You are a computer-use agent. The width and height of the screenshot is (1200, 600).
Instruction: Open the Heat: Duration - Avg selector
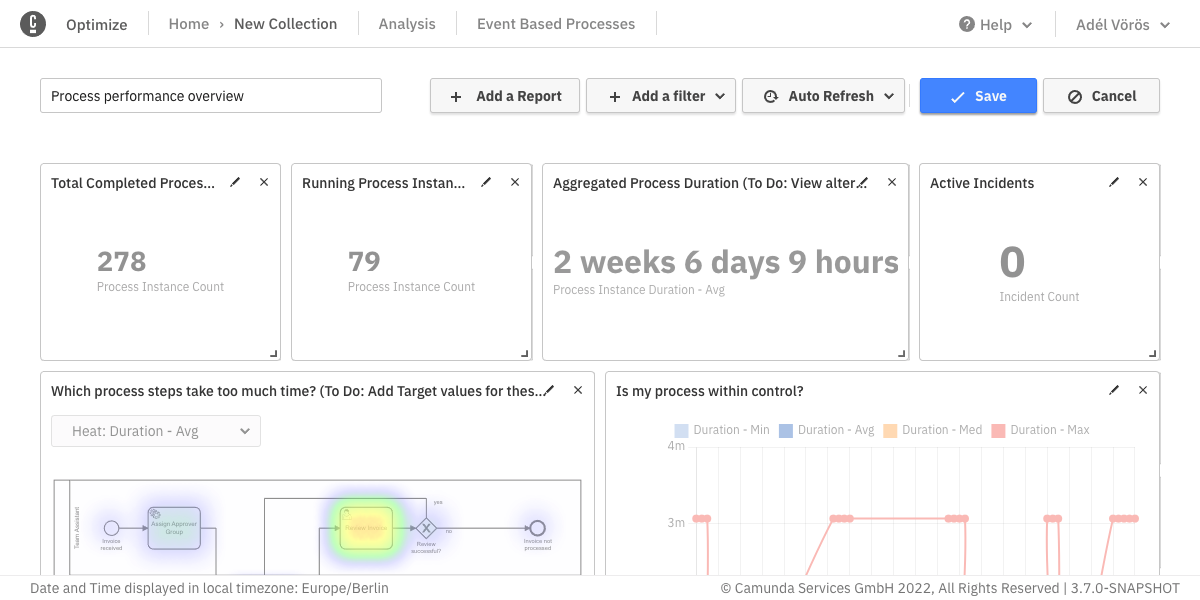coord(156,431)
